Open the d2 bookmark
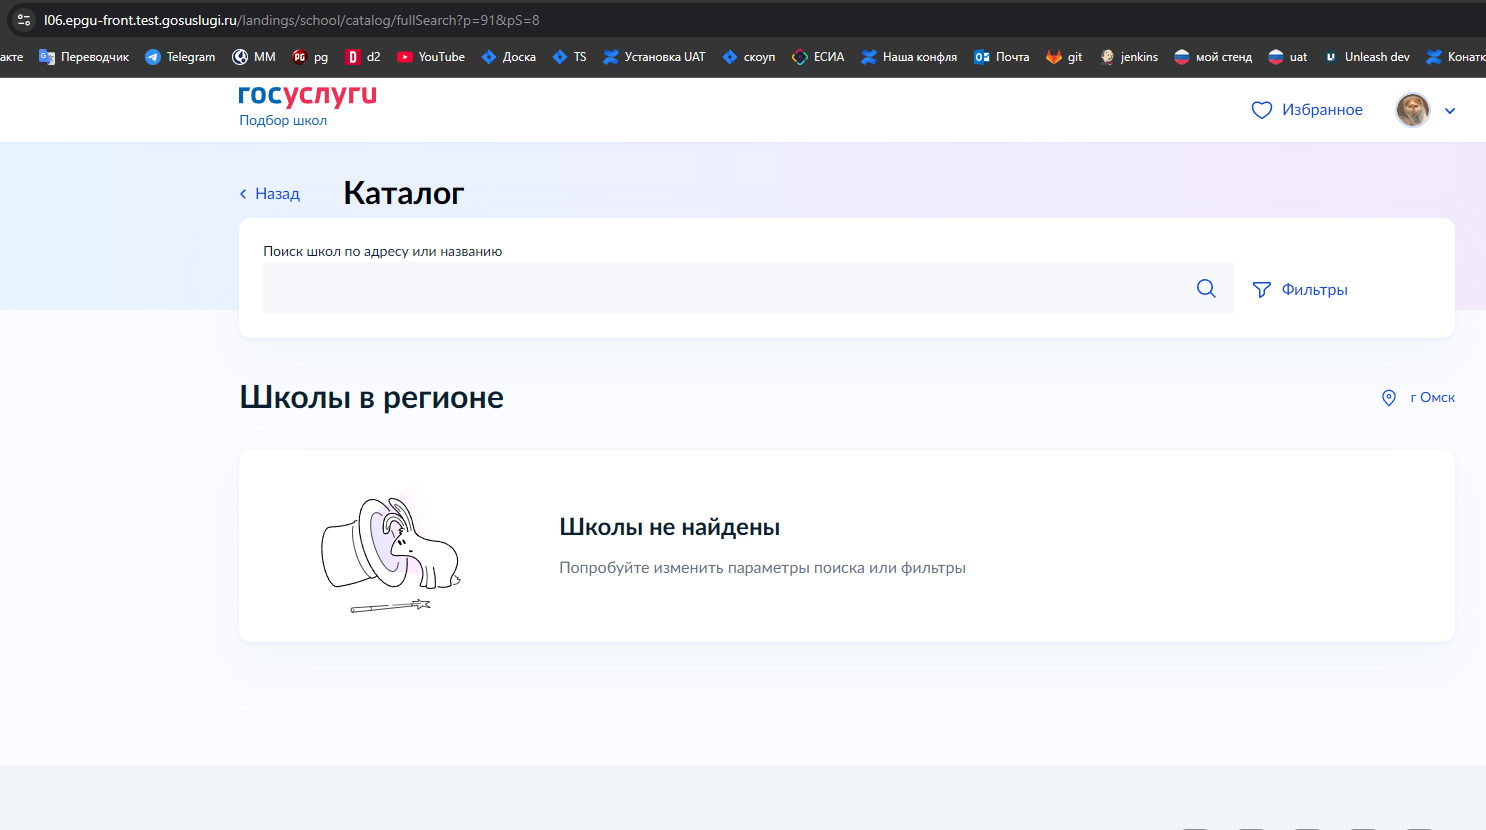1486x830 pixels. click(x=363, y=57)
